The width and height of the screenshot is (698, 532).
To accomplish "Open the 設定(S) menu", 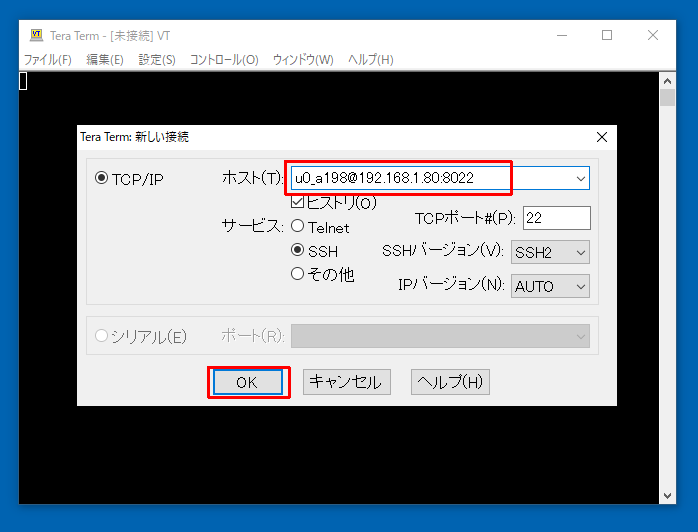I will click(157, 60).
